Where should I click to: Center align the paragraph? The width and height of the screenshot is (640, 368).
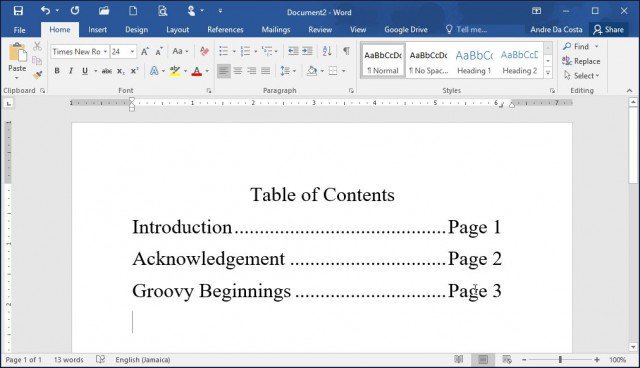coord(238,71)
